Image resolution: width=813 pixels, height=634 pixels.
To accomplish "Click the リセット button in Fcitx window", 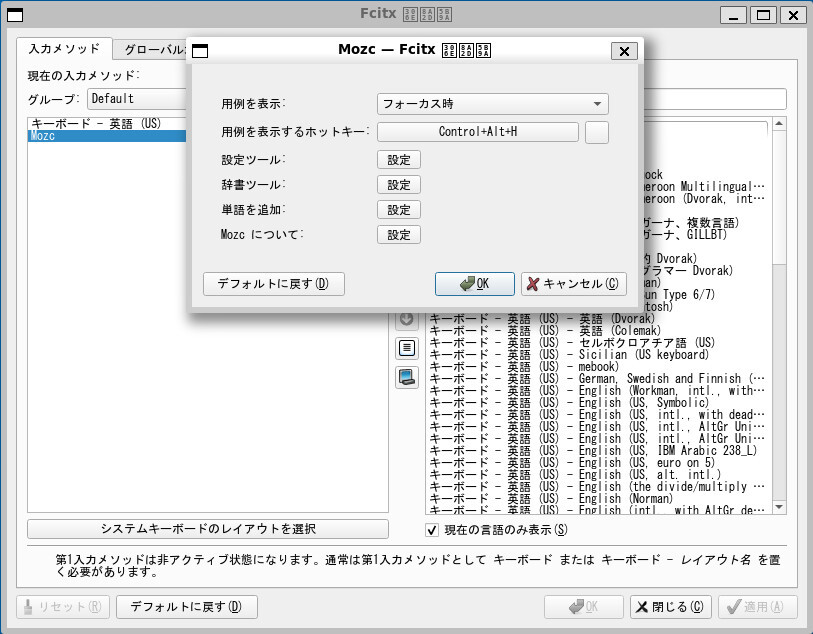I will [63, 607].
